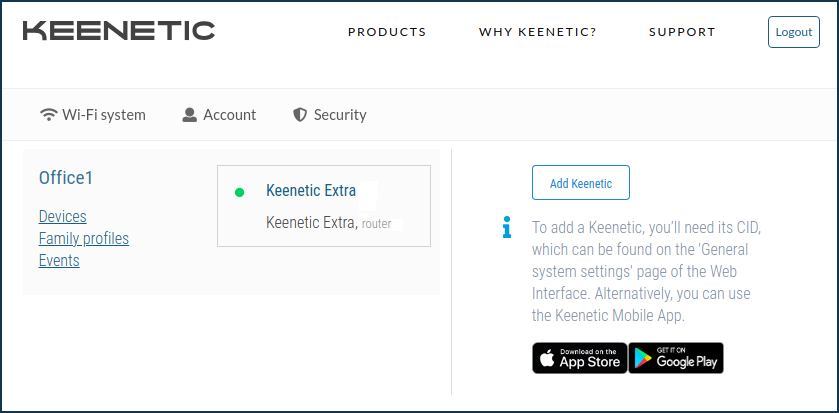
Task: Click the Account person icon
Action: coord(189,114)
